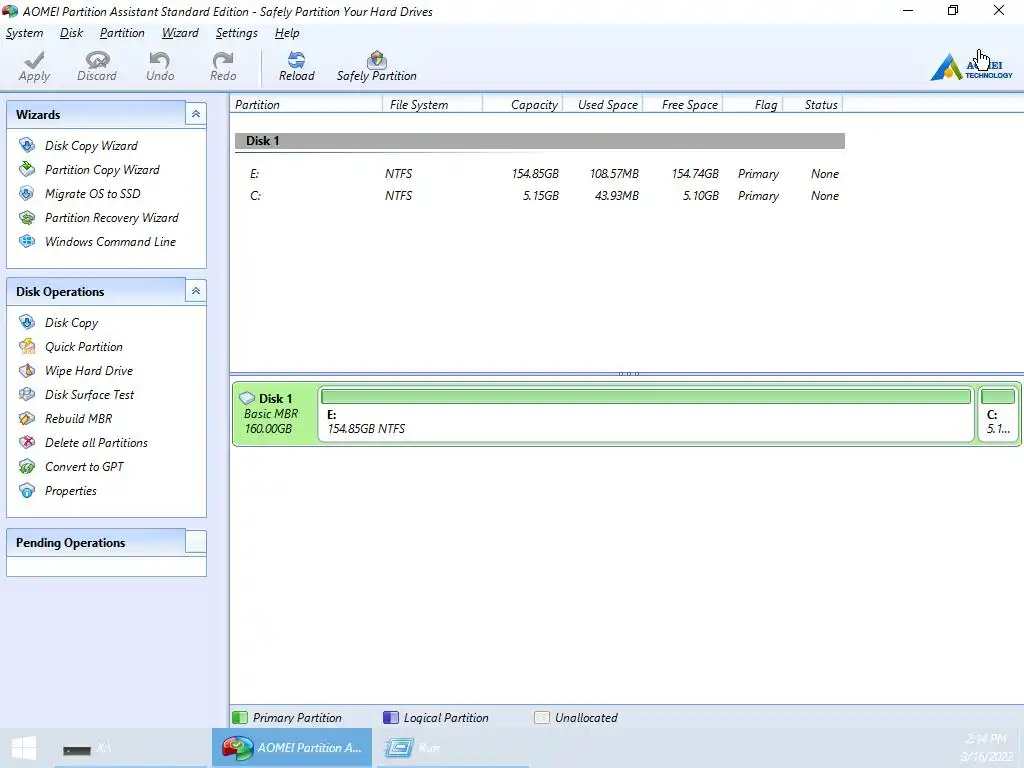The width and height of the screenshot is (1024, 768).
Task: Select Disk 1 Basic MBR 160.00GB block
Action: 275,413
